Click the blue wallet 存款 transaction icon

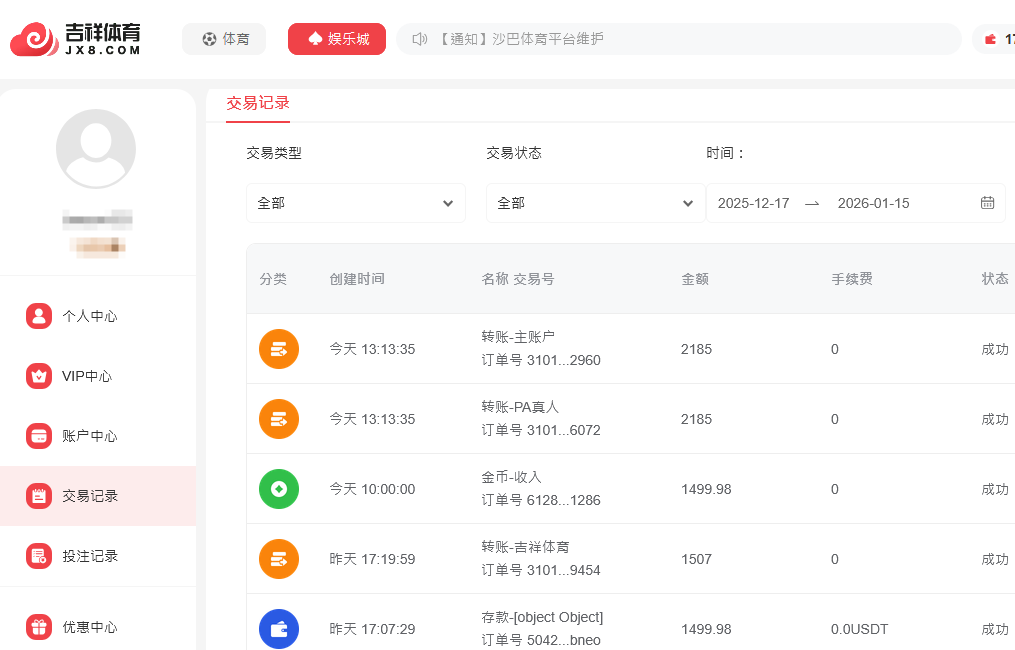tap(279, 629)
